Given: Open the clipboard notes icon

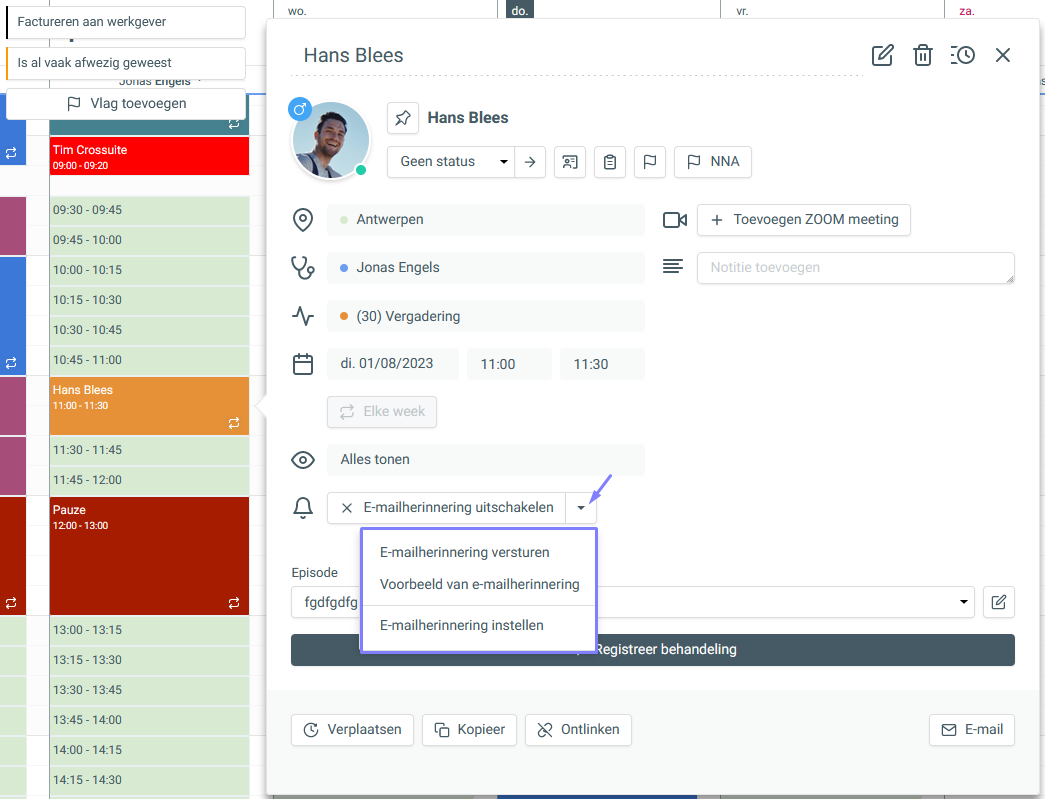Looking at the screenshot, I should [x=610, y=162].
